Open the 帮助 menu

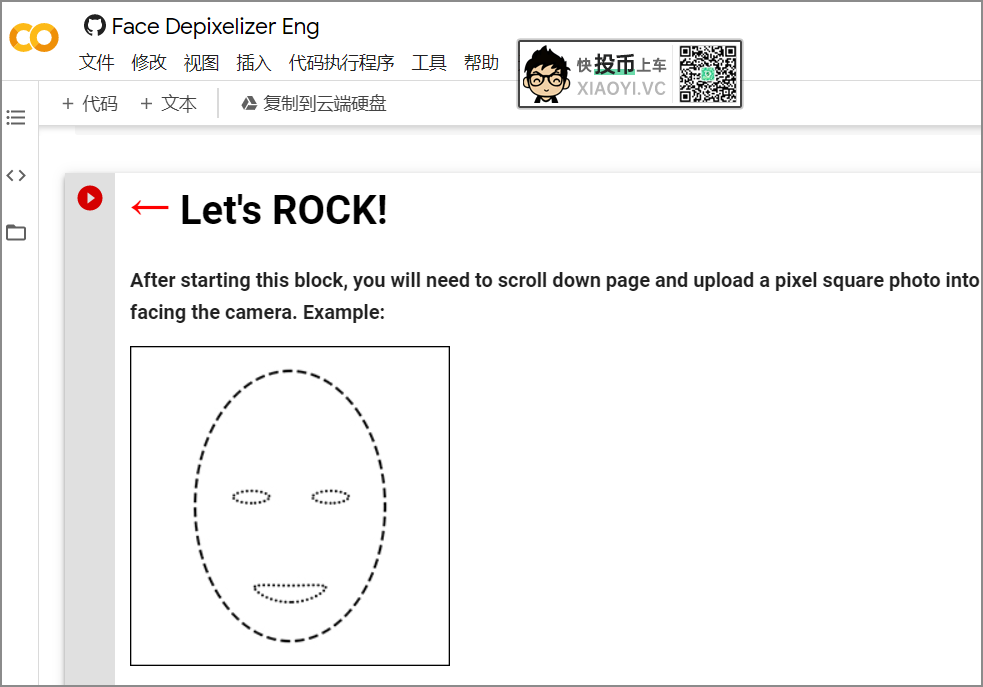coord(481,63)
